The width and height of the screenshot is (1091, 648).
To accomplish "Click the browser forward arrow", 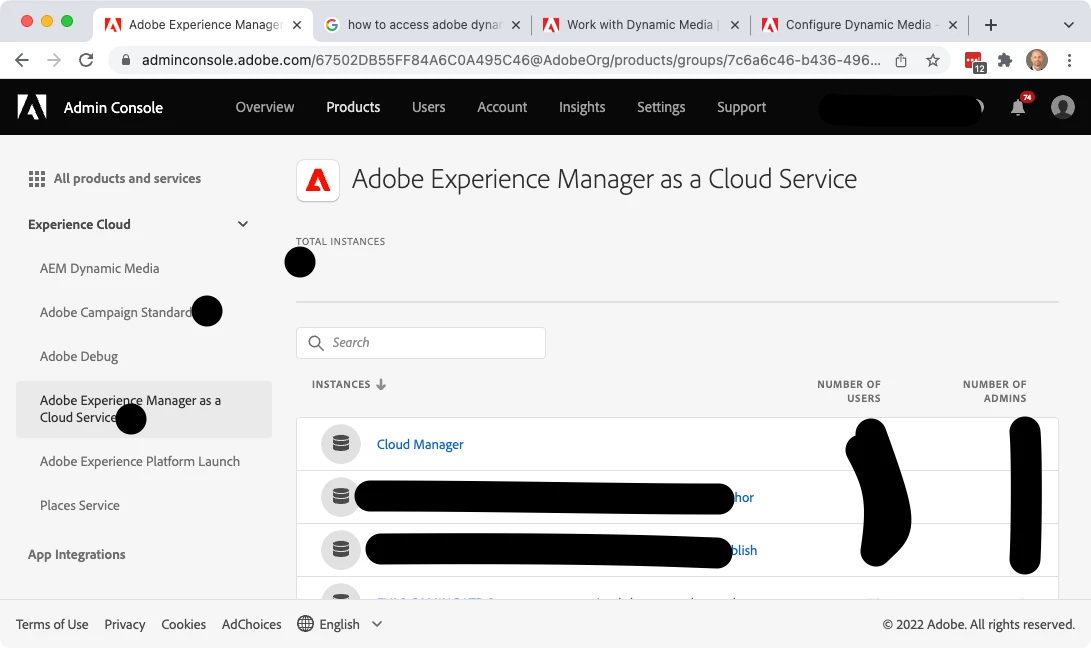I will click(x=54, y=60).
